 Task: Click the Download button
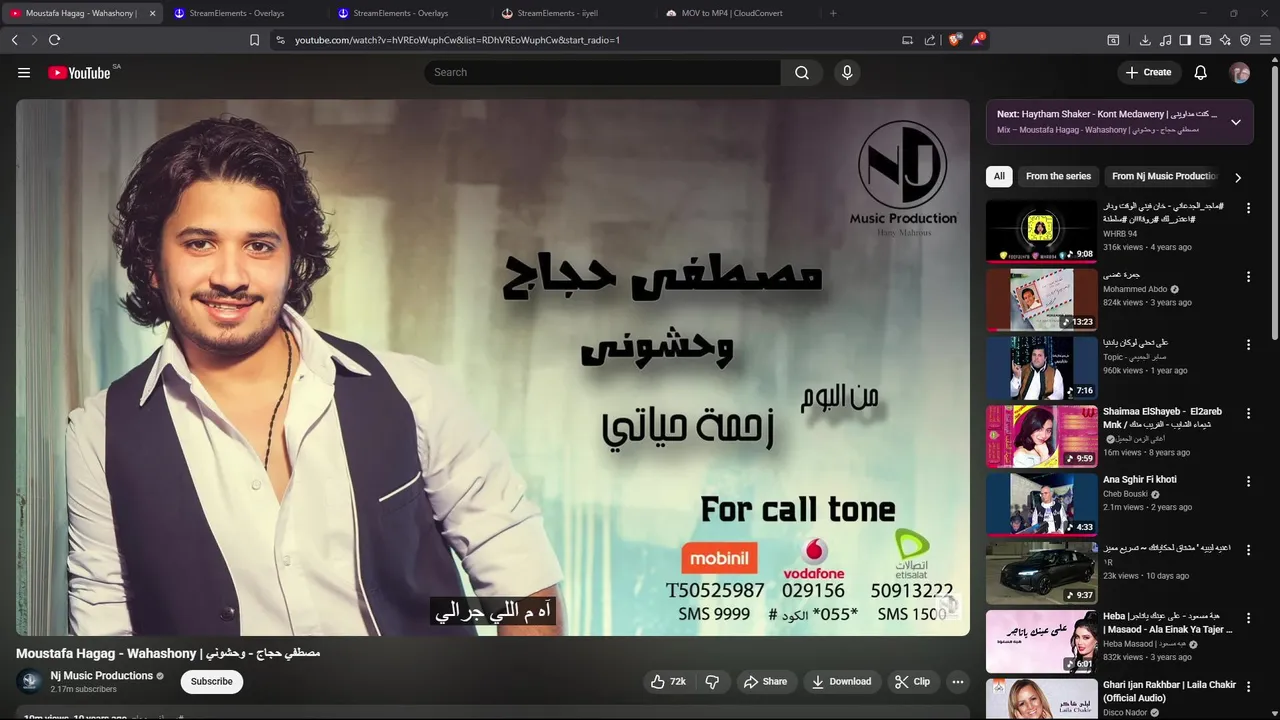coord(841,682)
